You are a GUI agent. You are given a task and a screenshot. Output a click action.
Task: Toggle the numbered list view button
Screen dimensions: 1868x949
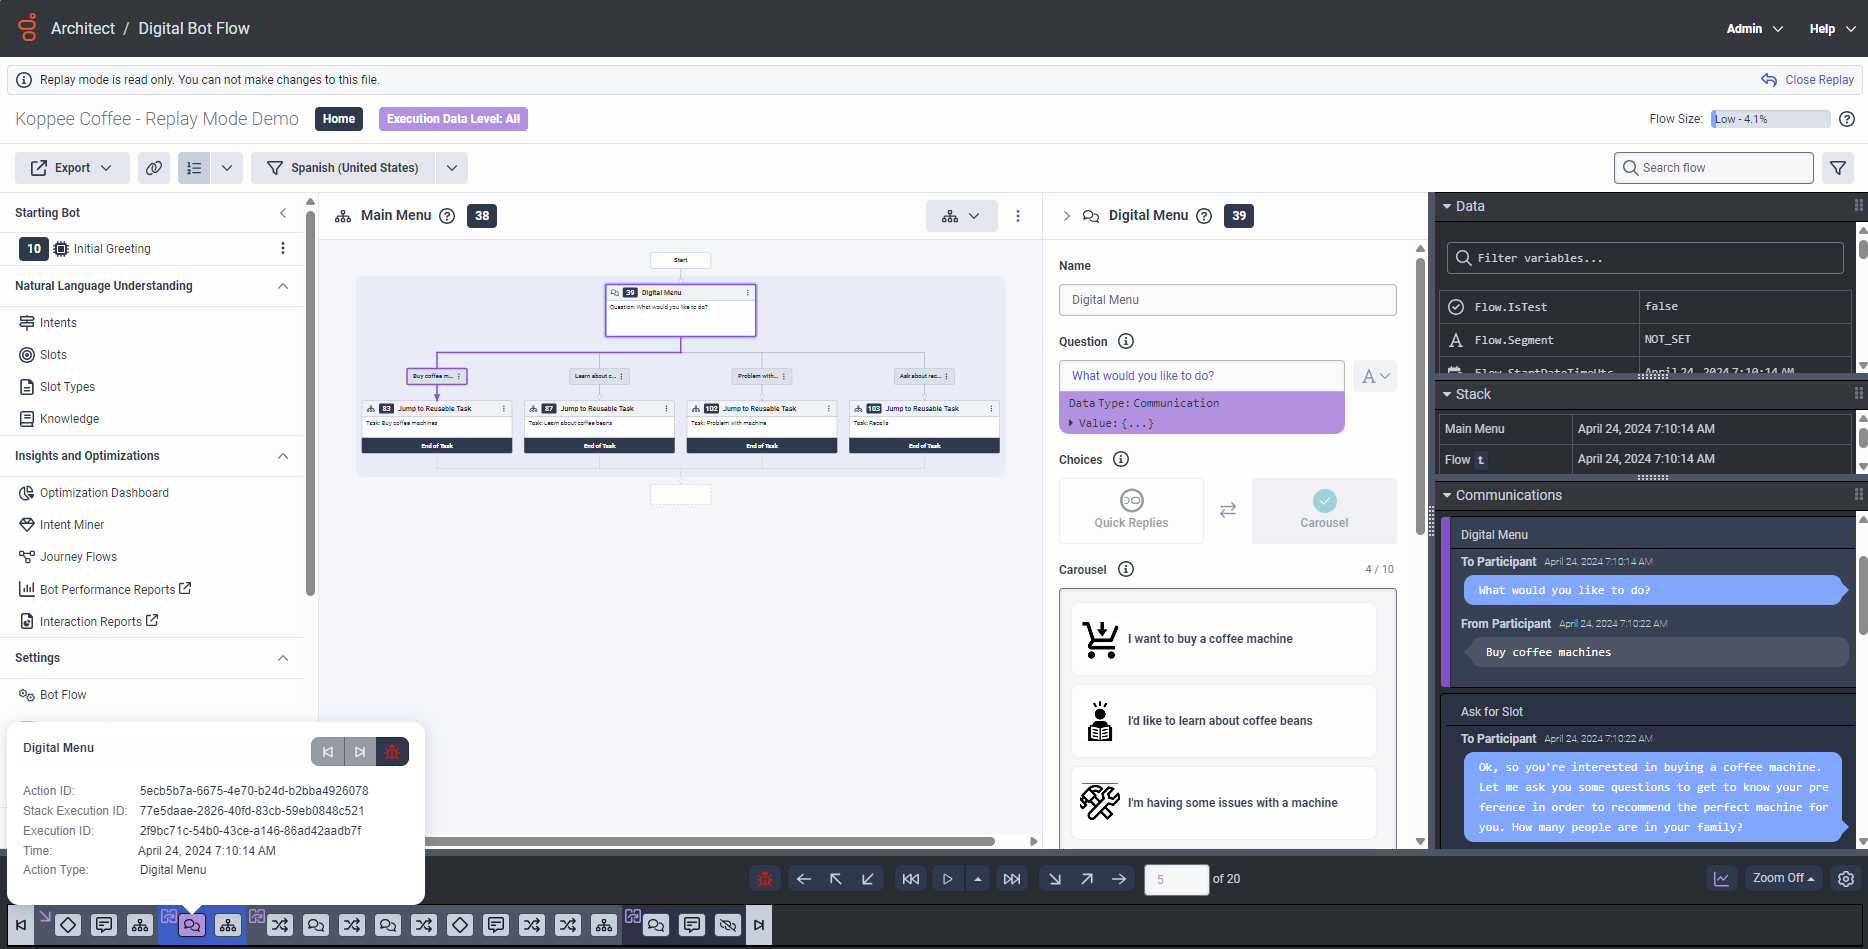tap(194, 168)
